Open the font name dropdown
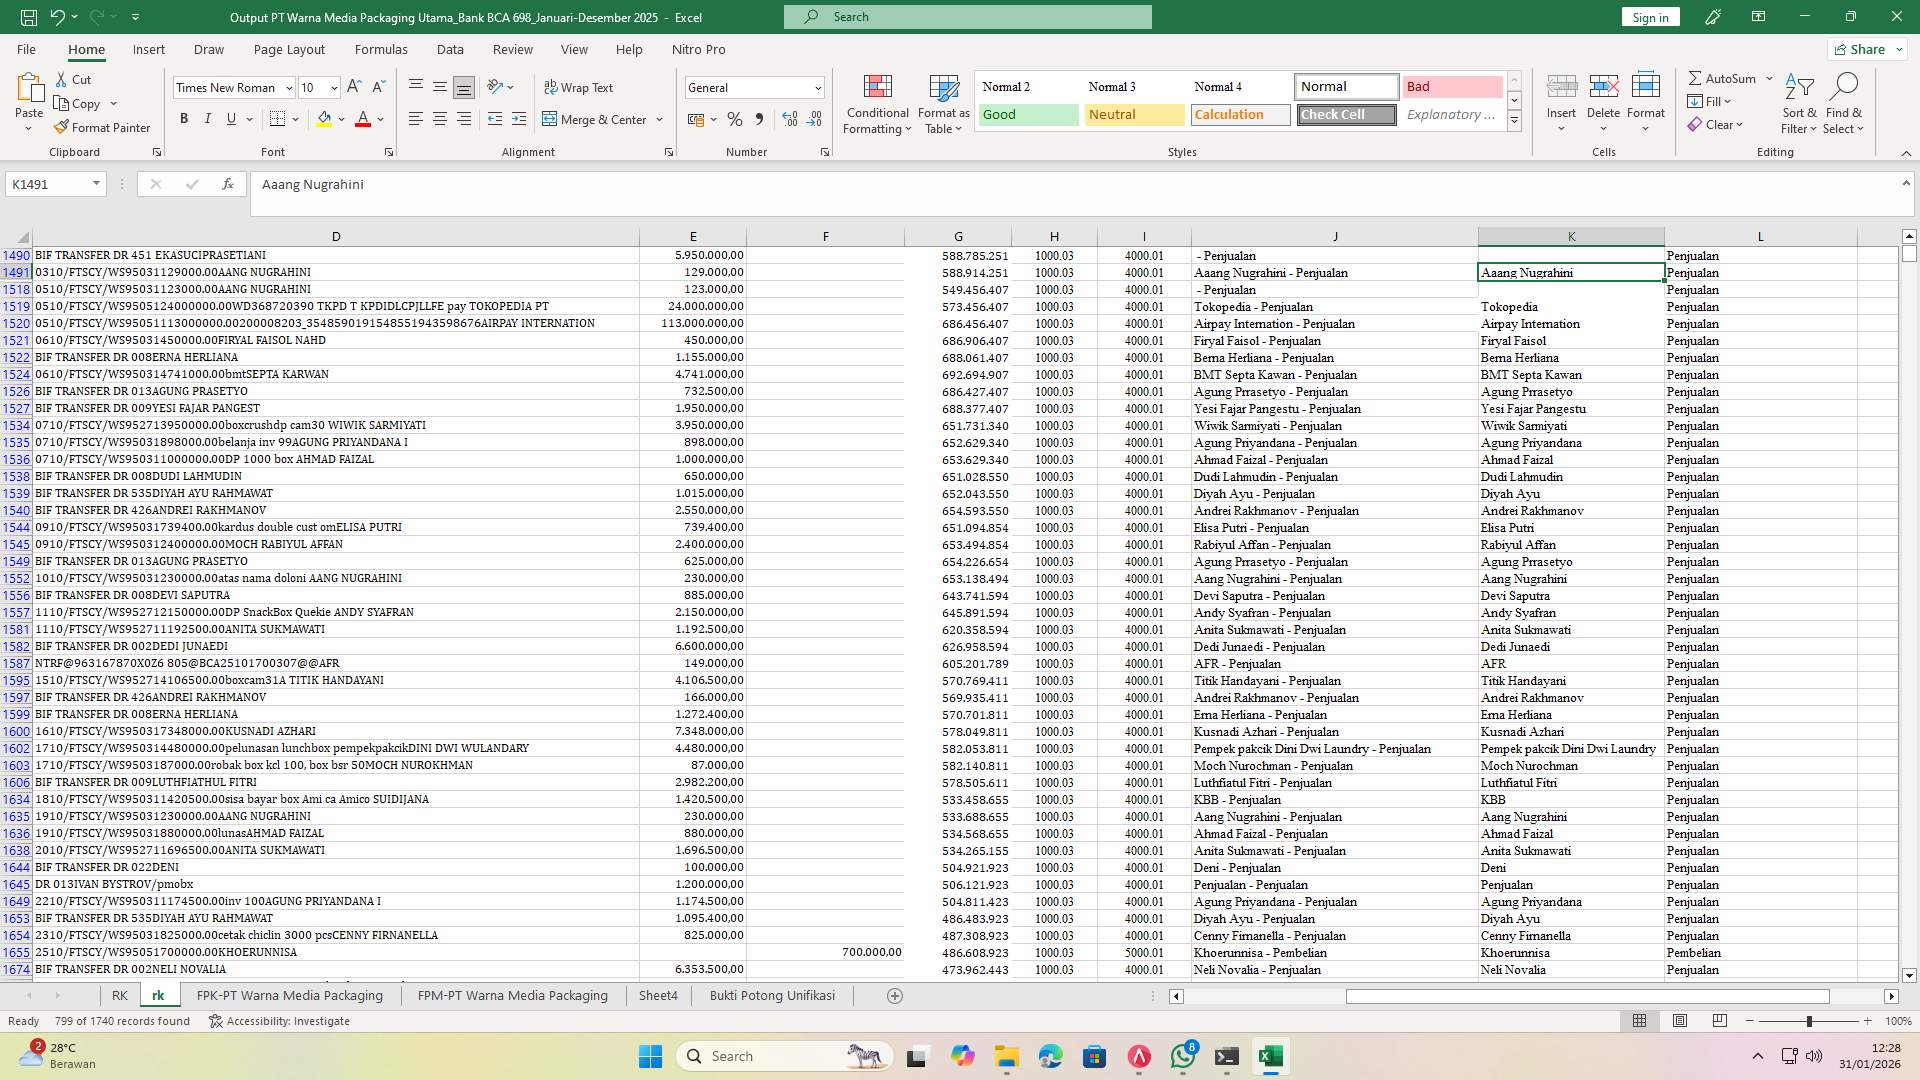This screenshot has width=1920, height=1080. click(x=288, y=87)
